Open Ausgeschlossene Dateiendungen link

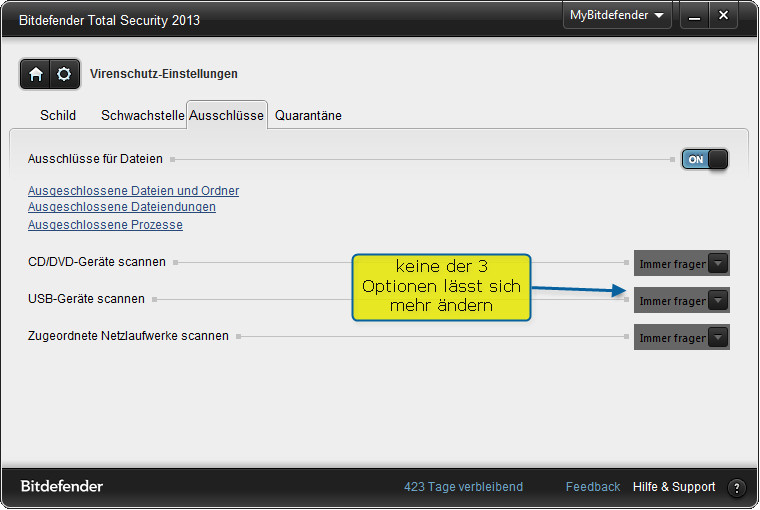(x=122, y=207)
